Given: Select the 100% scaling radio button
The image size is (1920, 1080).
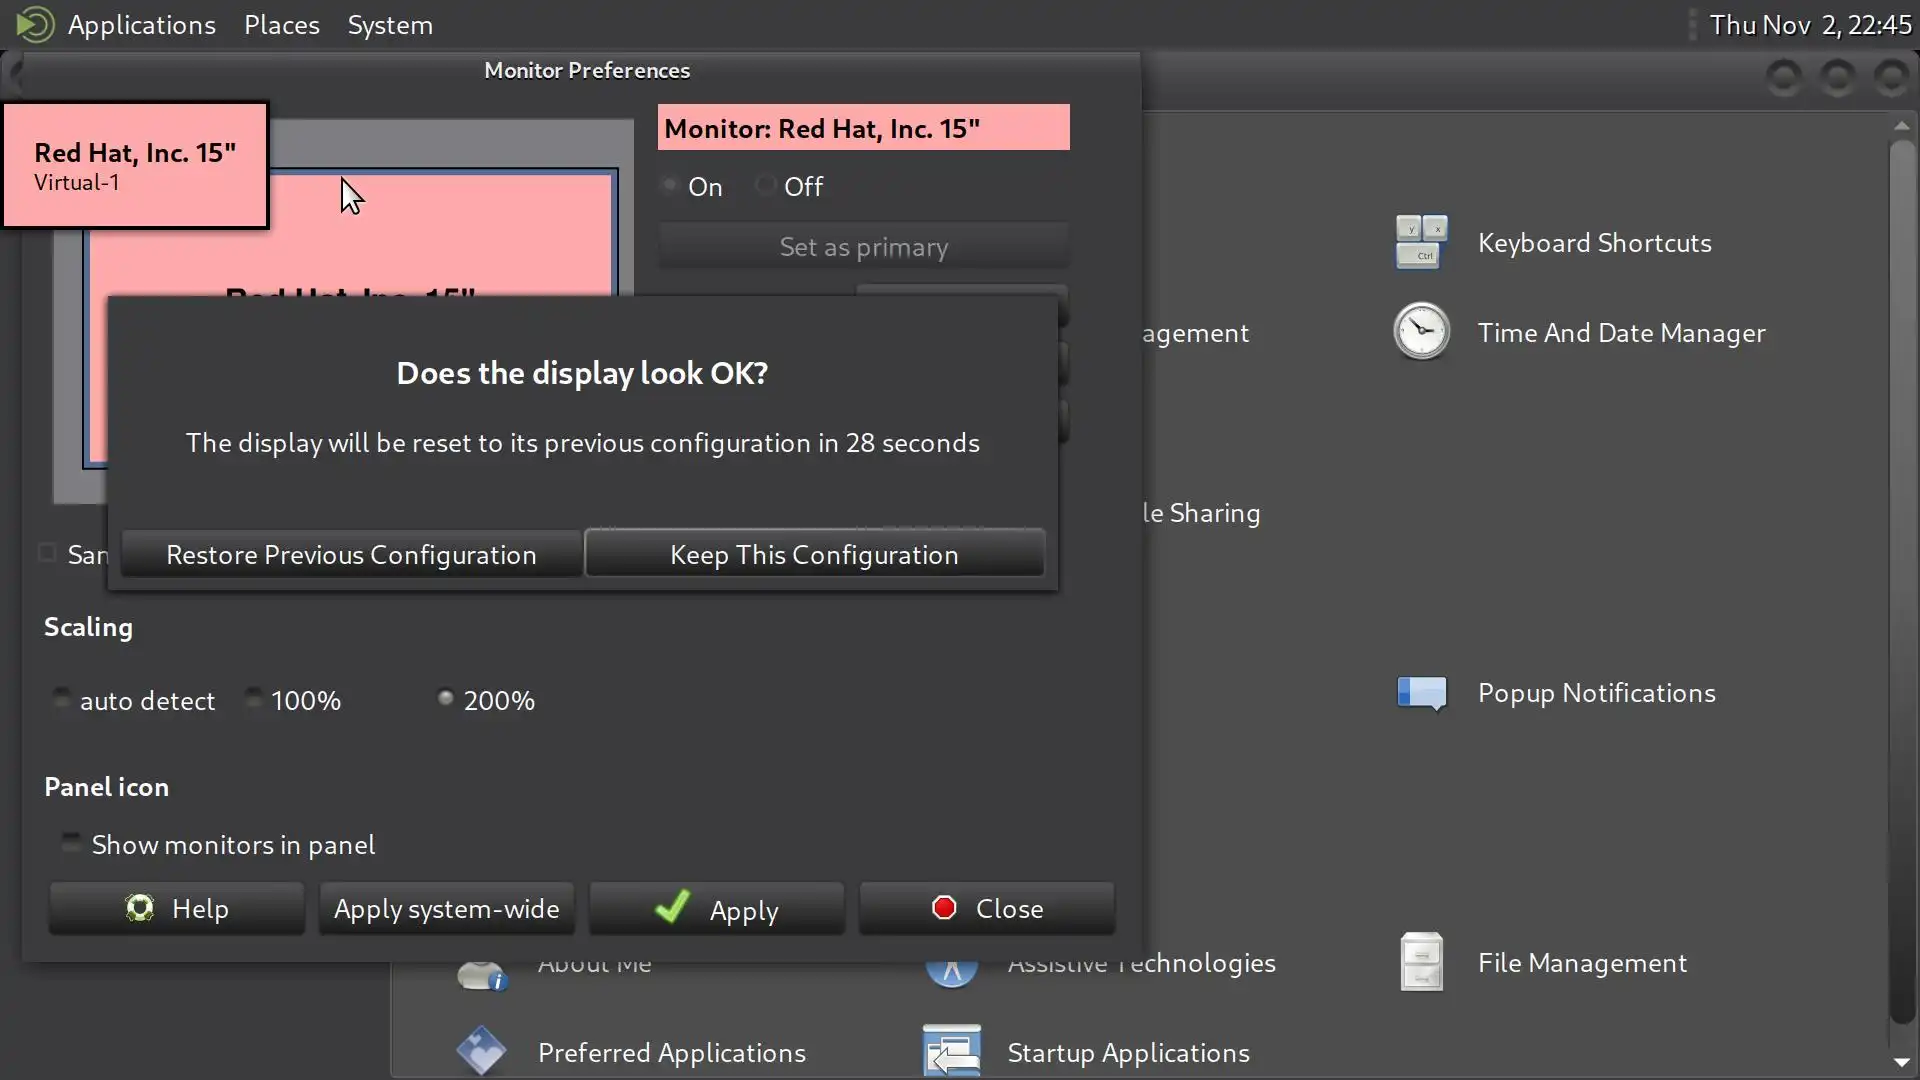Looking at the screenshot, I should click(x=254, y=698).
